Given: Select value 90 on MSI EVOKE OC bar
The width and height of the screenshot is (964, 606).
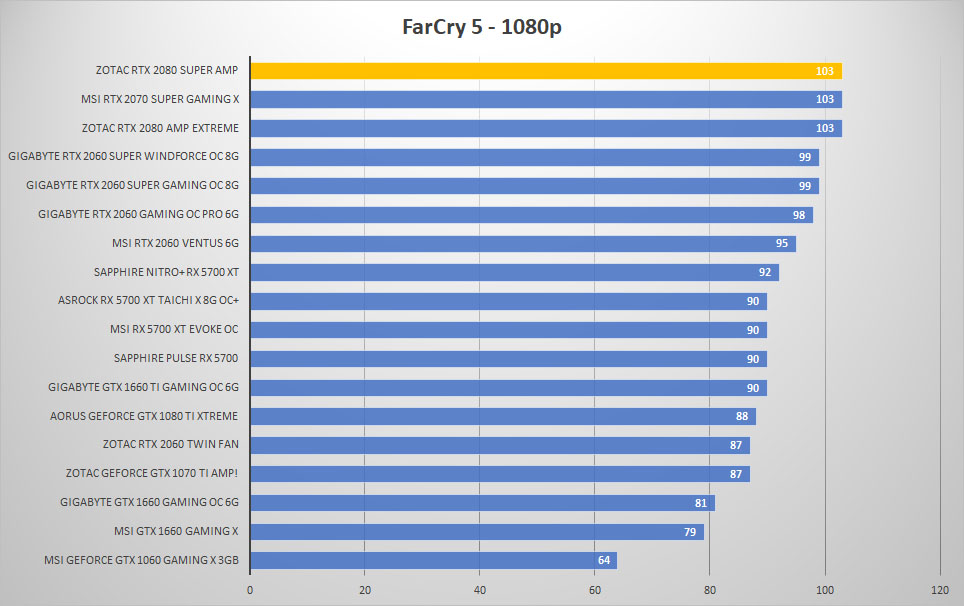Looking at the screenshot, I should (x=753, y=330).
